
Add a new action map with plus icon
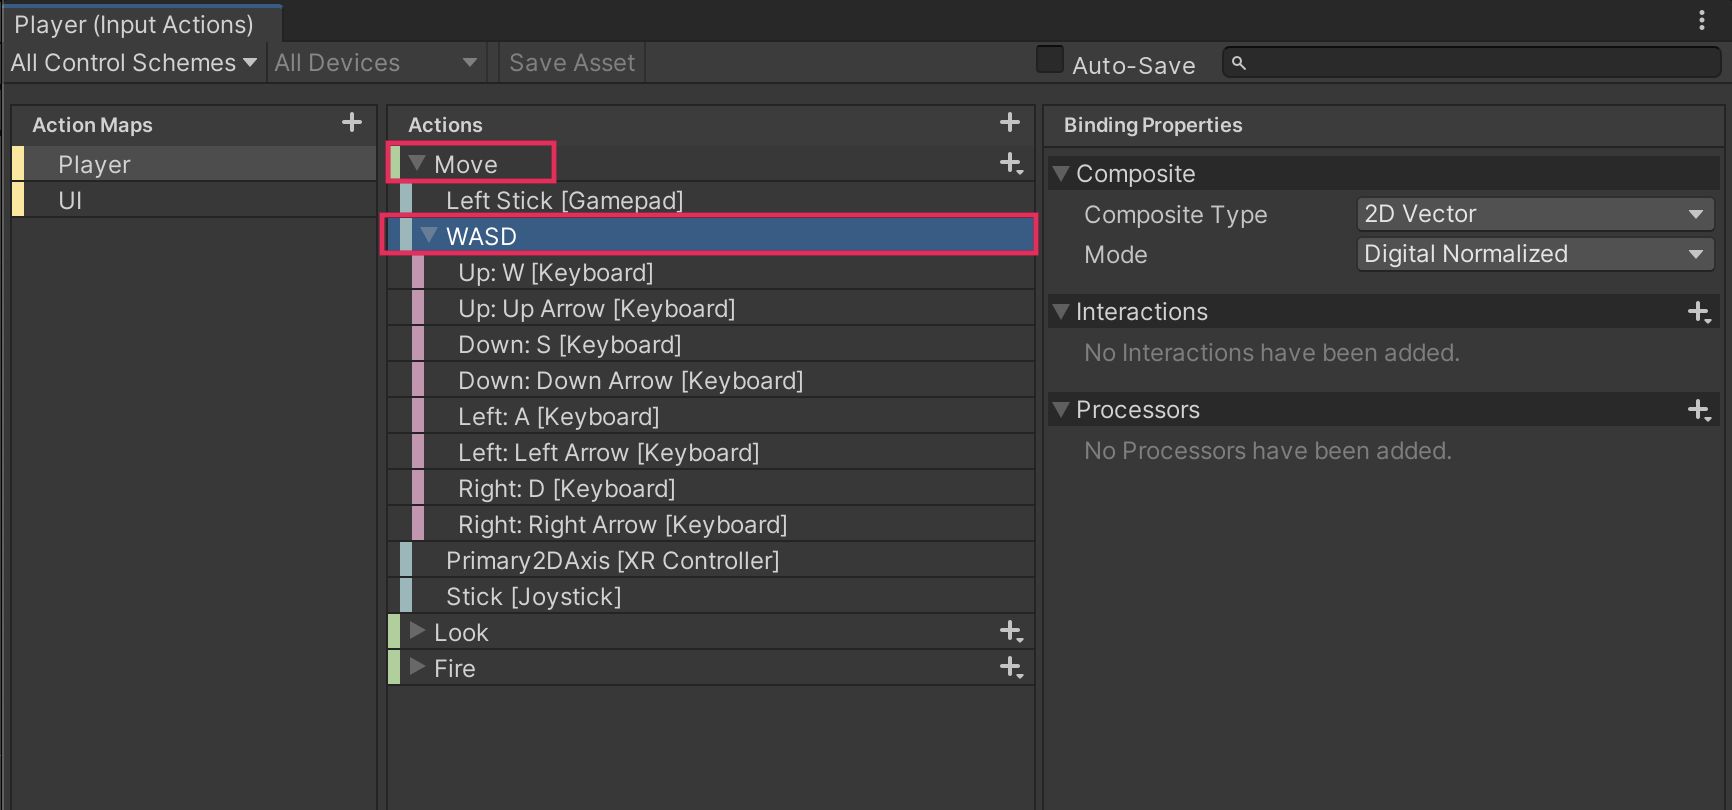pyautogui.click(x=352, y=123)
